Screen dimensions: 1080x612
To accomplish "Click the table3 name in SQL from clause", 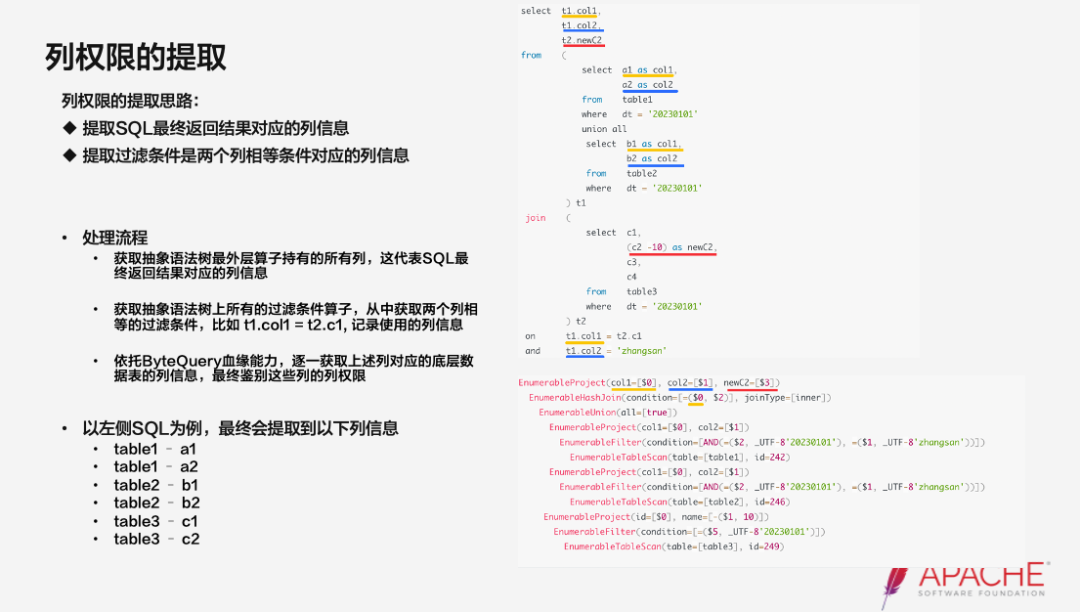I will click(642, 292).
